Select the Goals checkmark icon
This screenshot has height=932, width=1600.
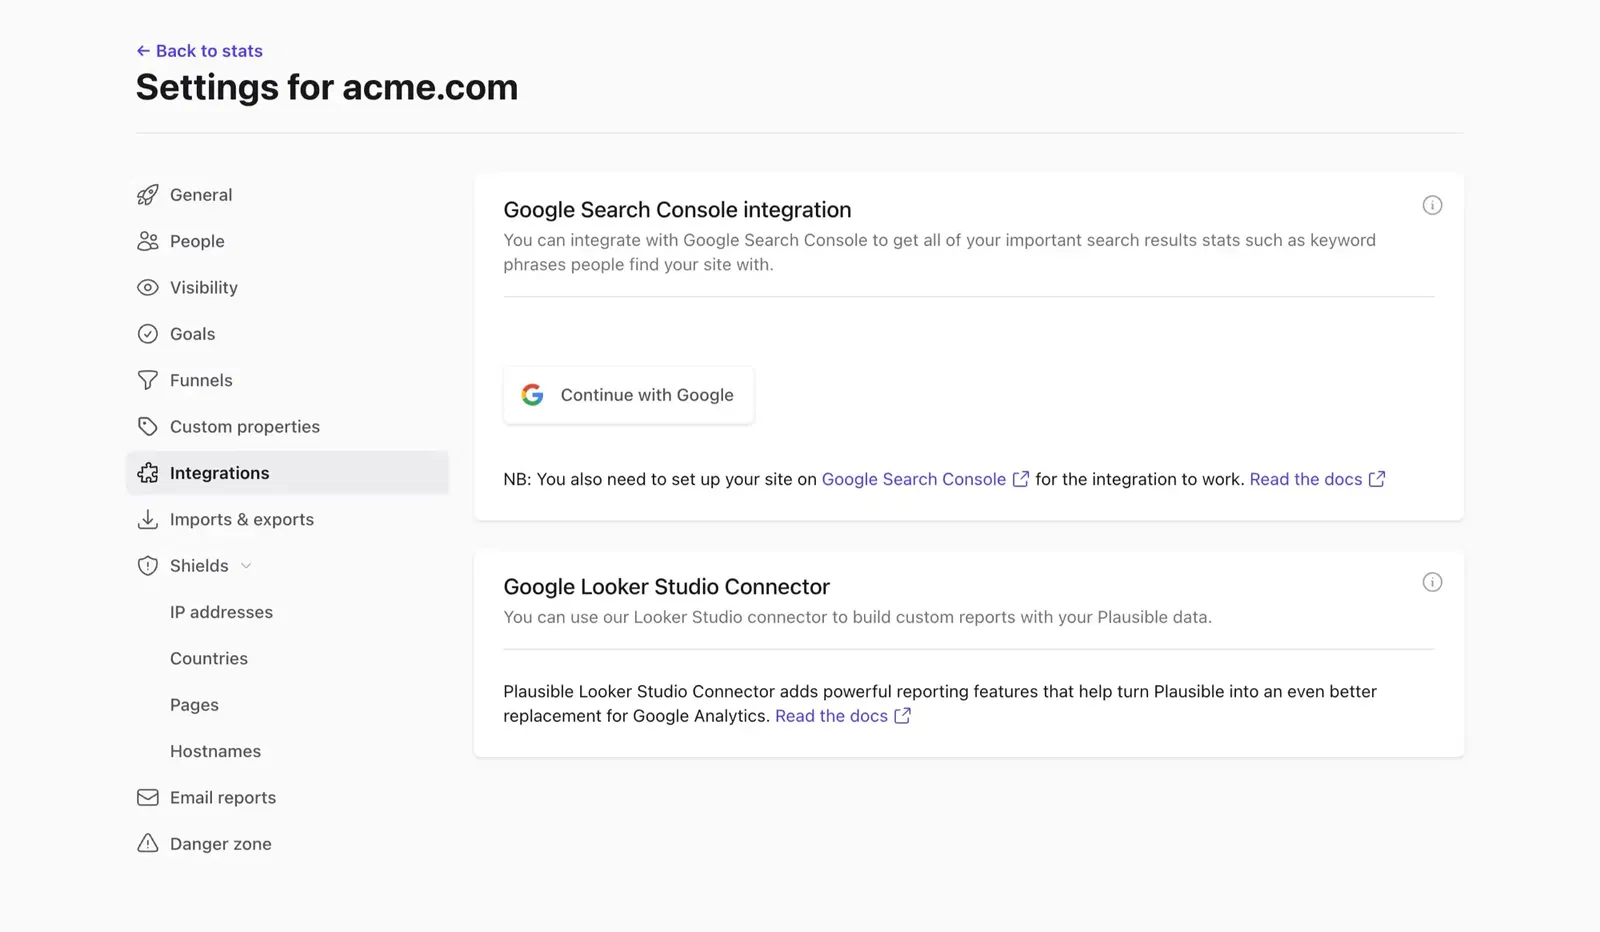pos(147,333)
